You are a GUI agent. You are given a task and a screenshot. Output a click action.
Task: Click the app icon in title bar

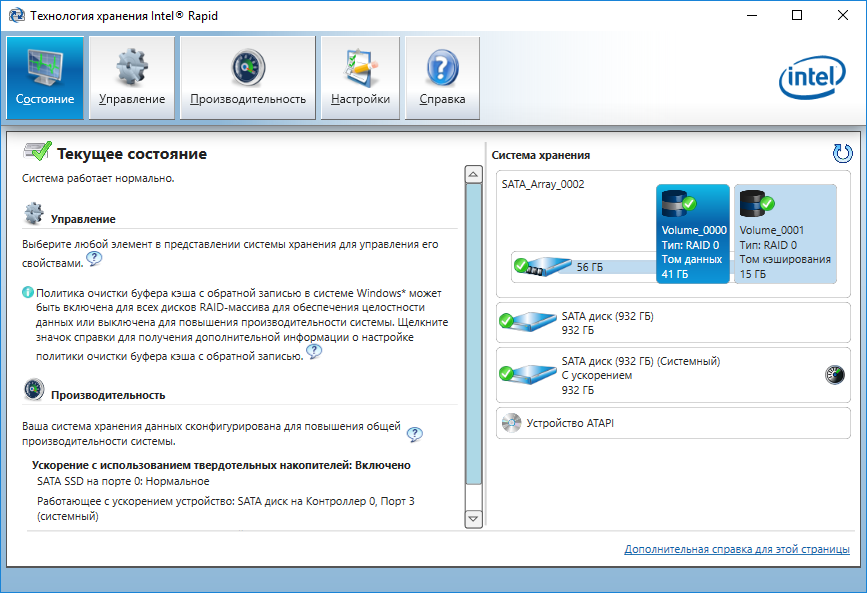[17, 15]
